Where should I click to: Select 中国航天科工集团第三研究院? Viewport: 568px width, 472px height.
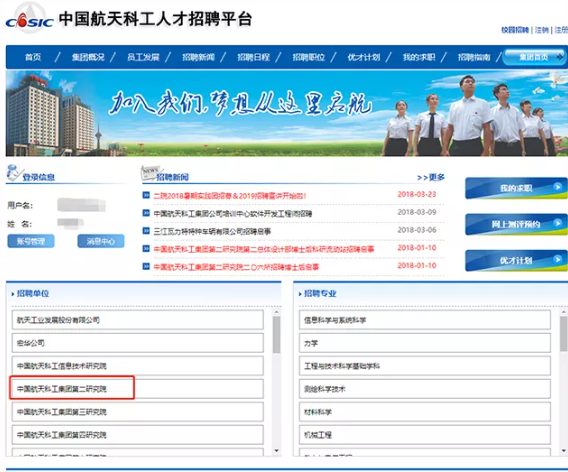(x=138, y=412)
